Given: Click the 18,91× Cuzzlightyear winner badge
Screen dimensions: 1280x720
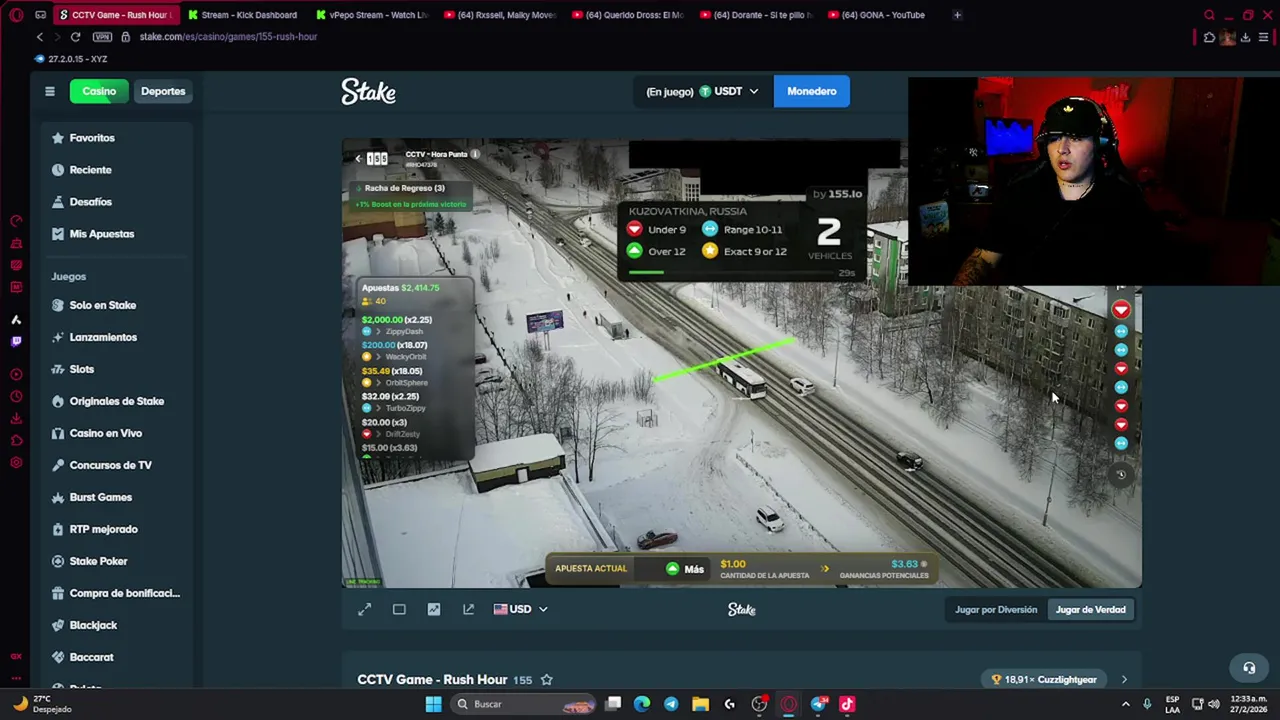Looking at the screenshot, I should [1044, 680].
